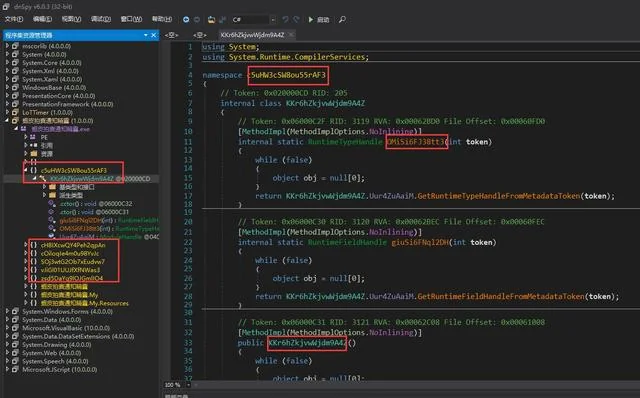Image resolution: width=640 pixels, height=398 pixels.
Task: Expand the cHBIXzwQY4Peh2qpAn namespace
Action: pyautogui.click(x=26, y=245)
